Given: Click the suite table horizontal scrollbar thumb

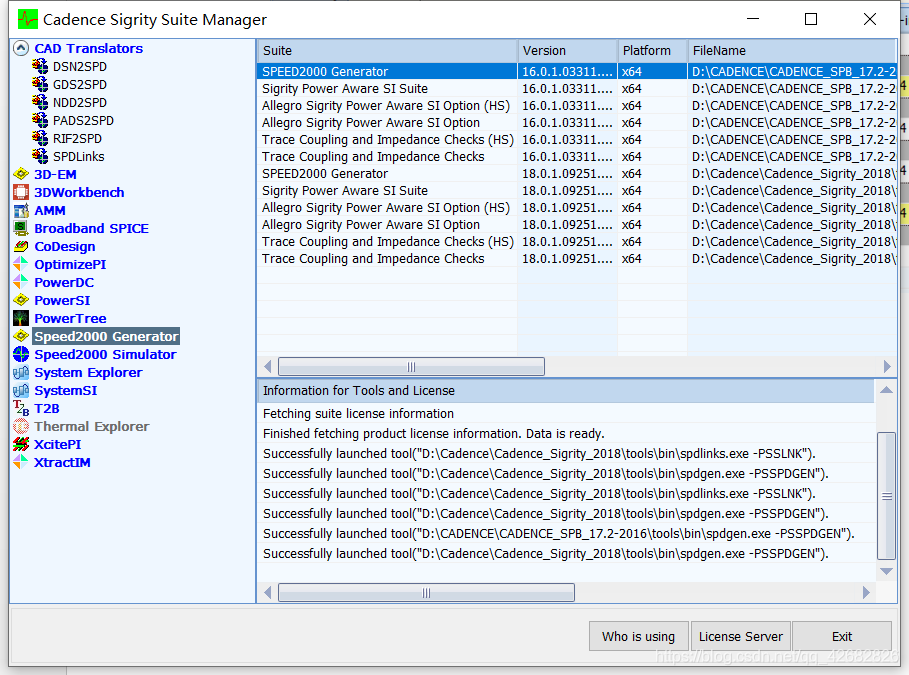Looking at the screenshot, I should pyautogui.click(x=411, y=366).
